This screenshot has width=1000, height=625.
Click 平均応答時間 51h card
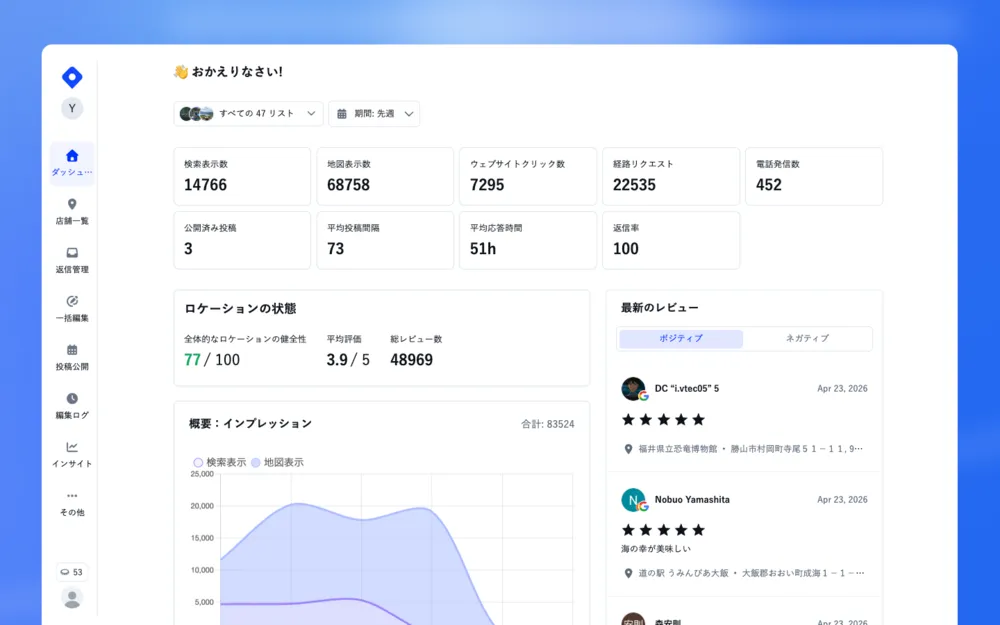pyautogui.click(x=528, y=240)
